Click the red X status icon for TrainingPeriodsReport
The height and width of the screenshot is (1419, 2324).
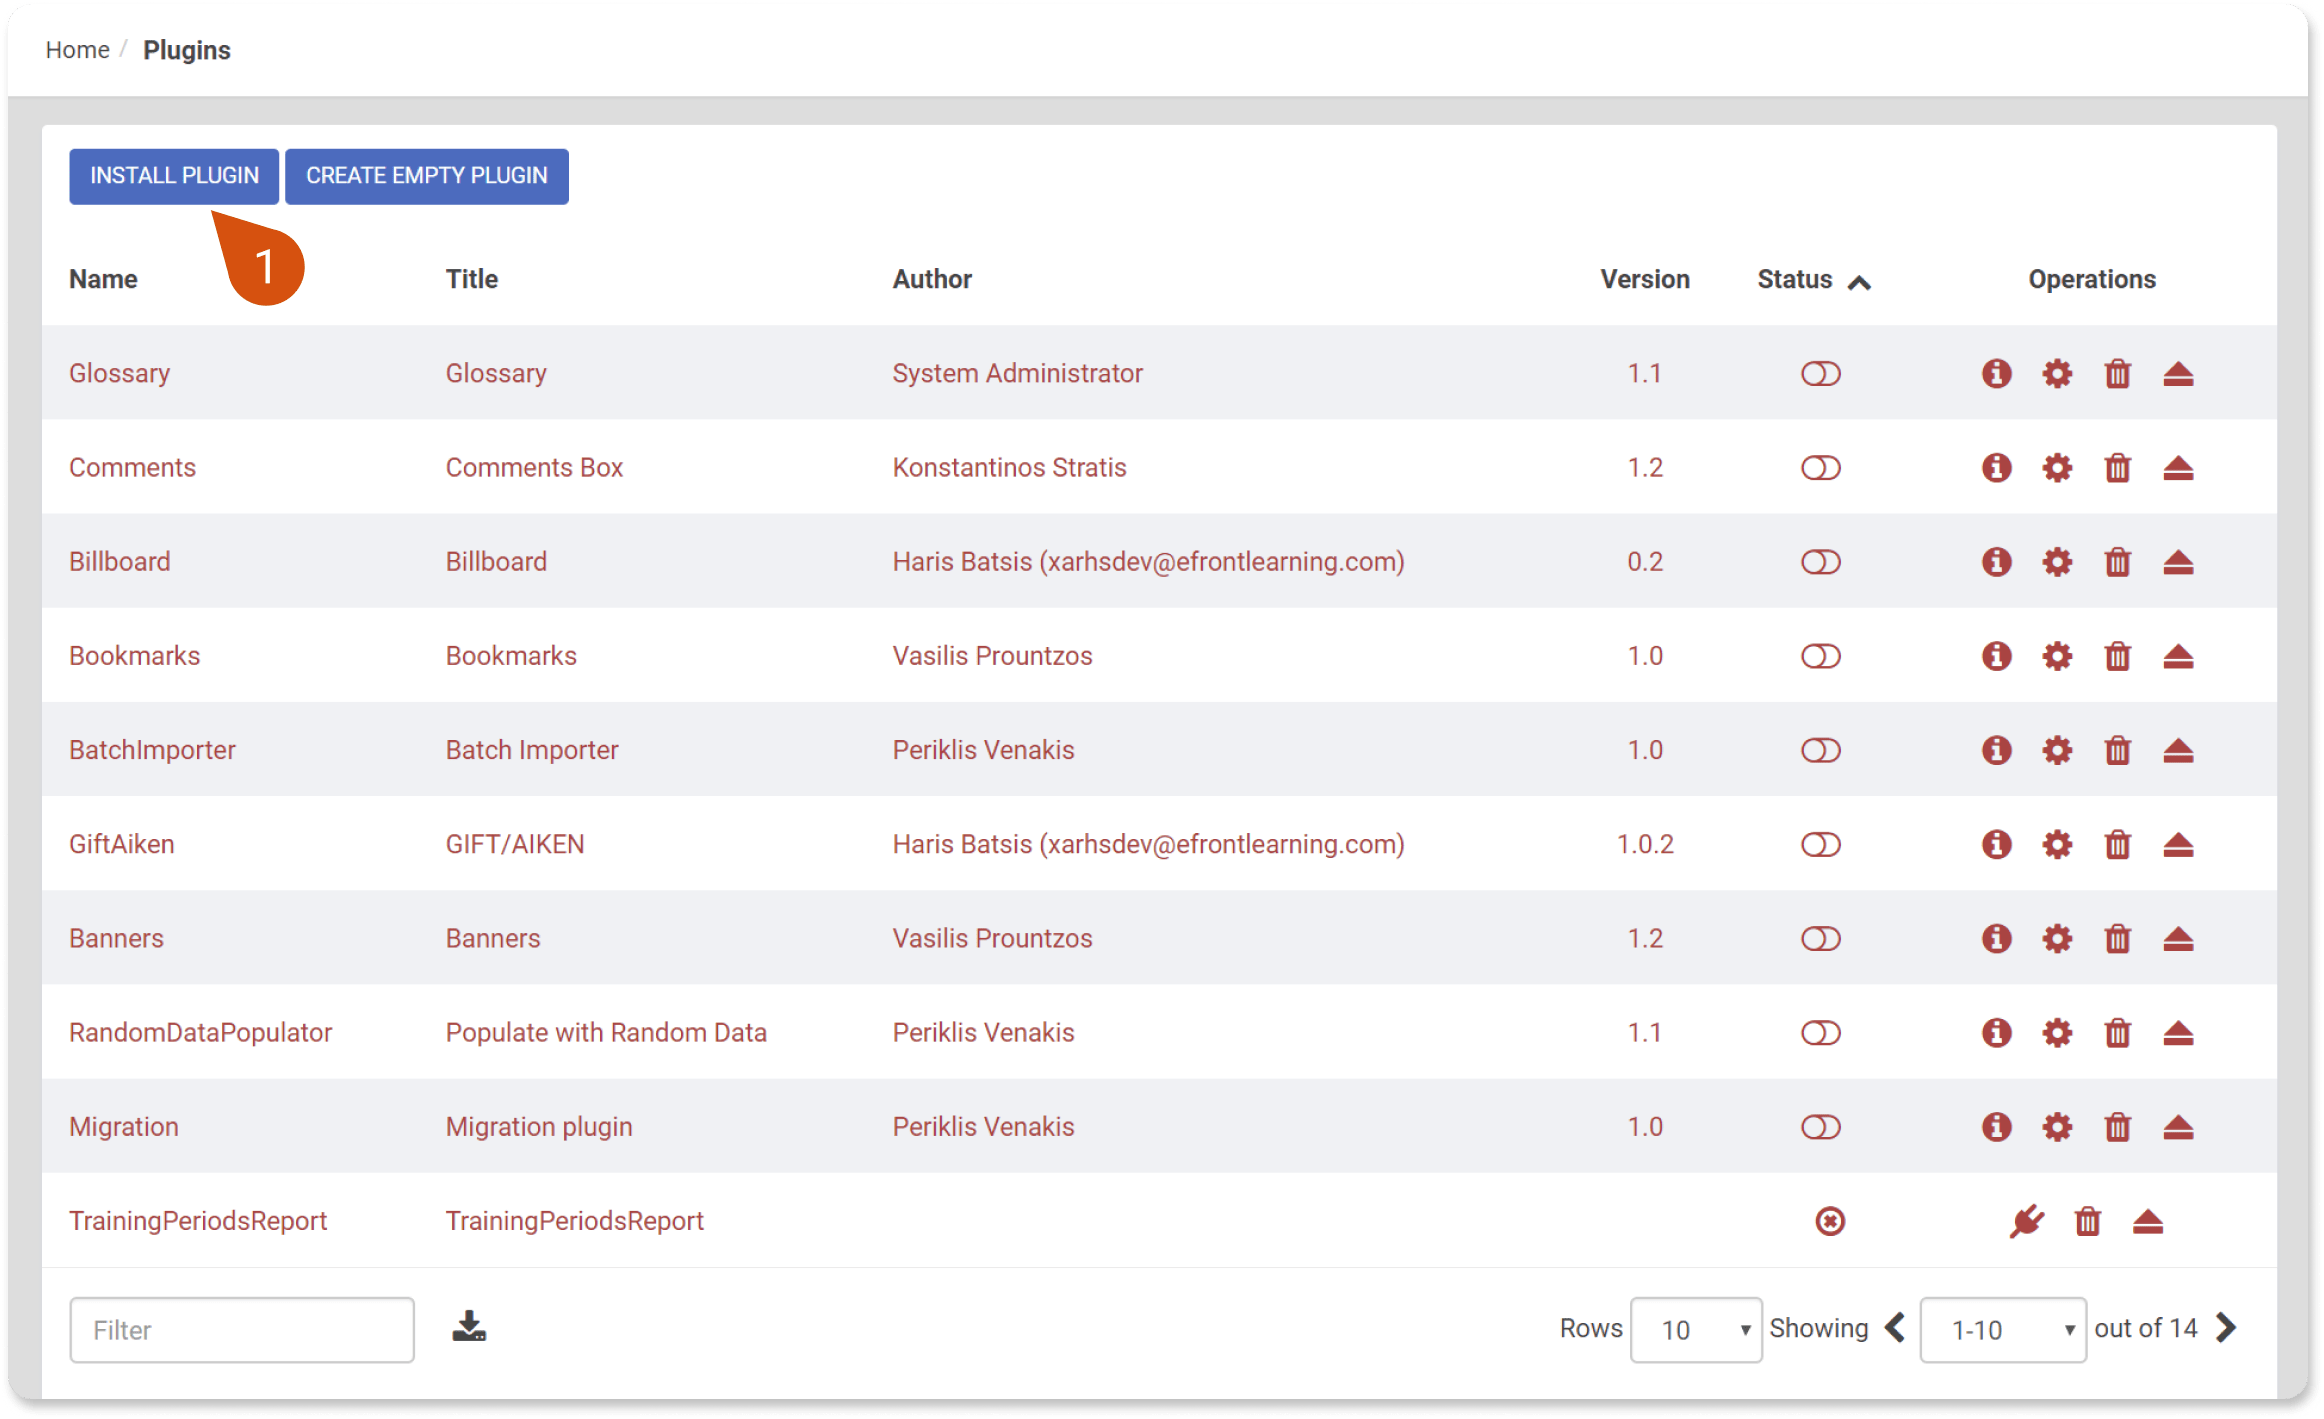coord(1829,1222)
